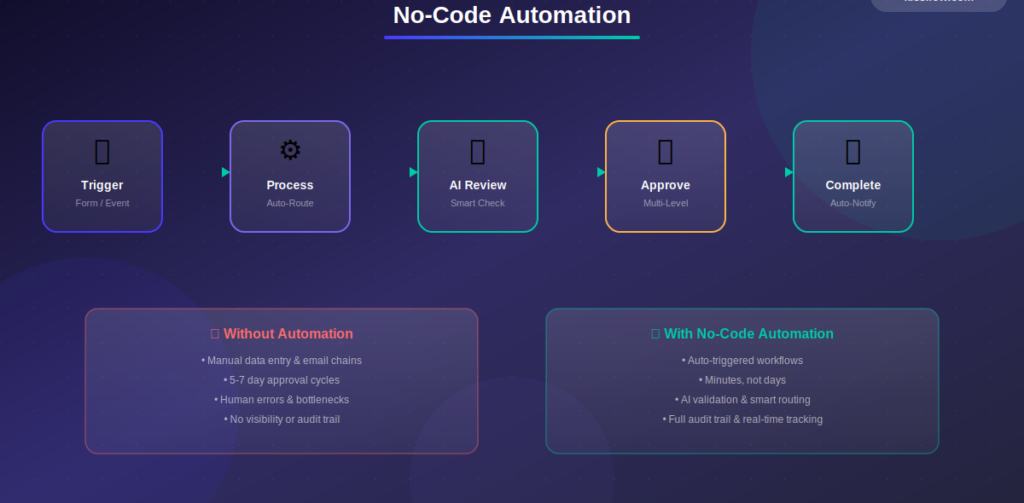Select the AI Review step title
The width and height of the screenshot is (1024, 503).
click(477, 186)
